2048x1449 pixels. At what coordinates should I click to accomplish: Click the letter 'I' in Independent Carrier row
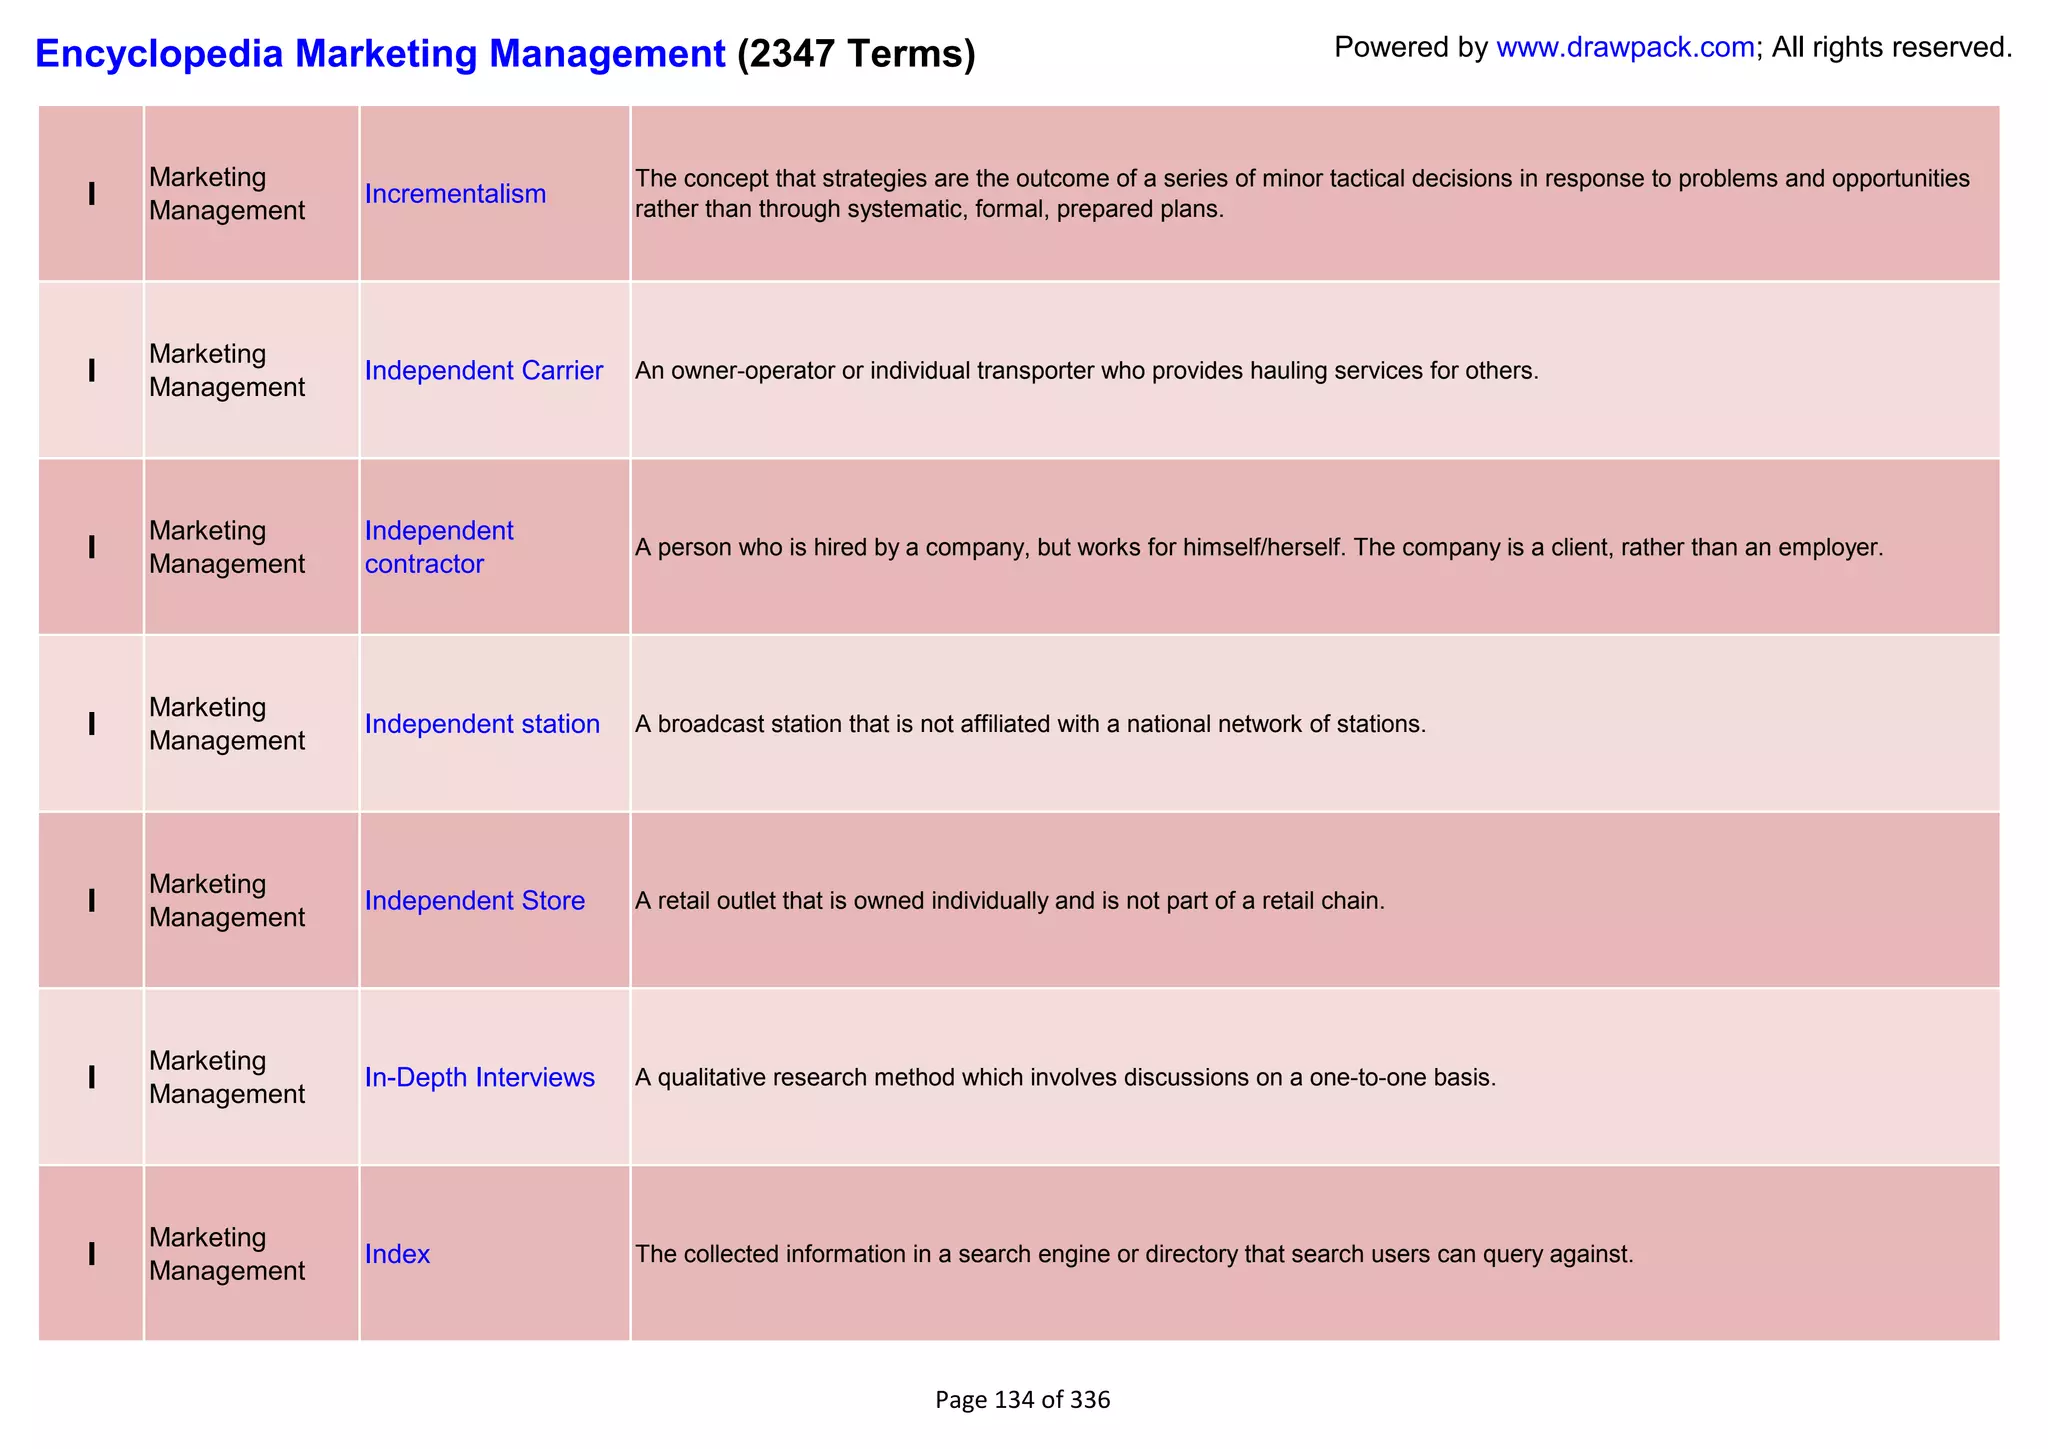click(x=92, y=371)
